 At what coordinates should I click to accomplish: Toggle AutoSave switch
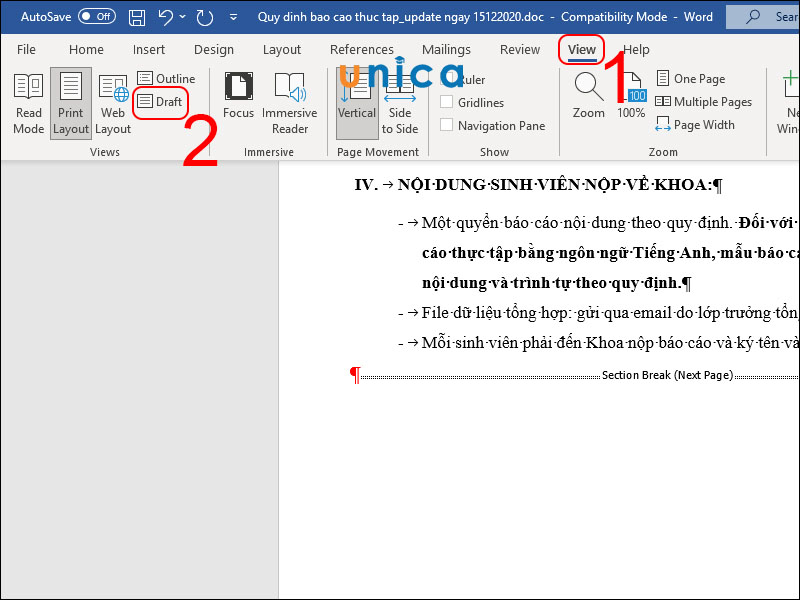96,17
